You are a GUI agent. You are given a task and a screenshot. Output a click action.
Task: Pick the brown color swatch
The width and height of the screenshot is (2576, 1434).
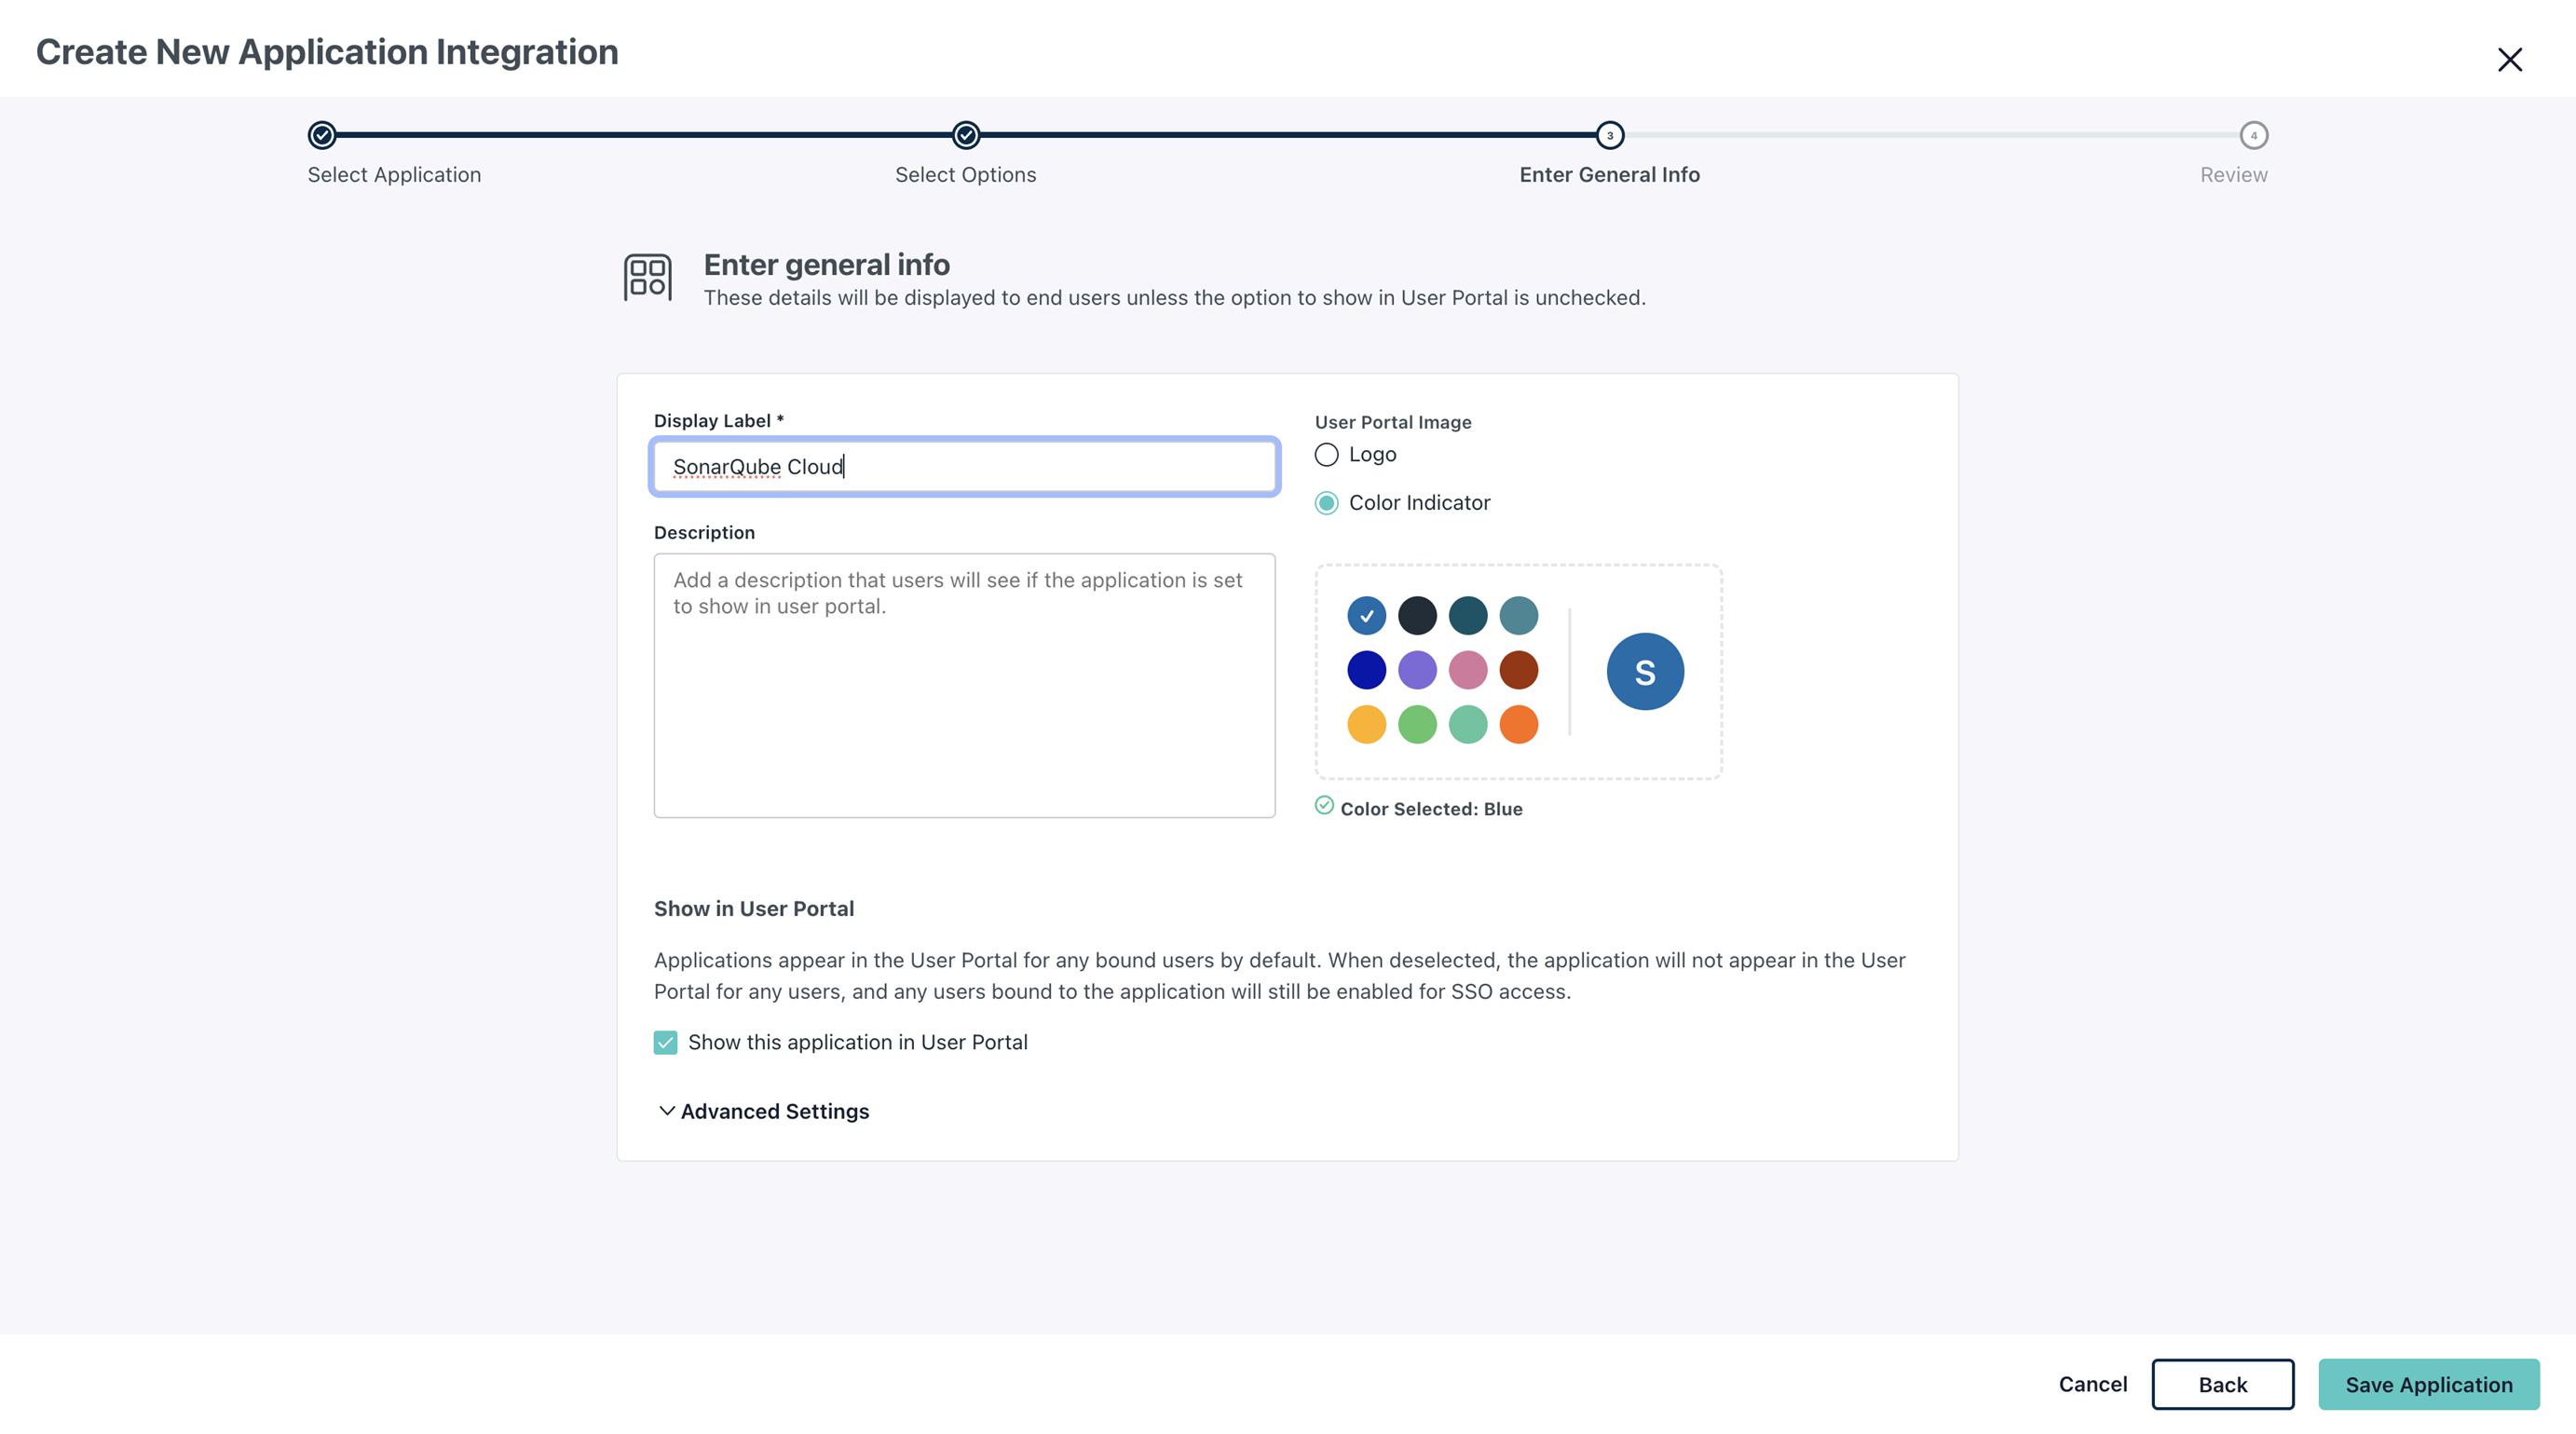point(1519,670)
